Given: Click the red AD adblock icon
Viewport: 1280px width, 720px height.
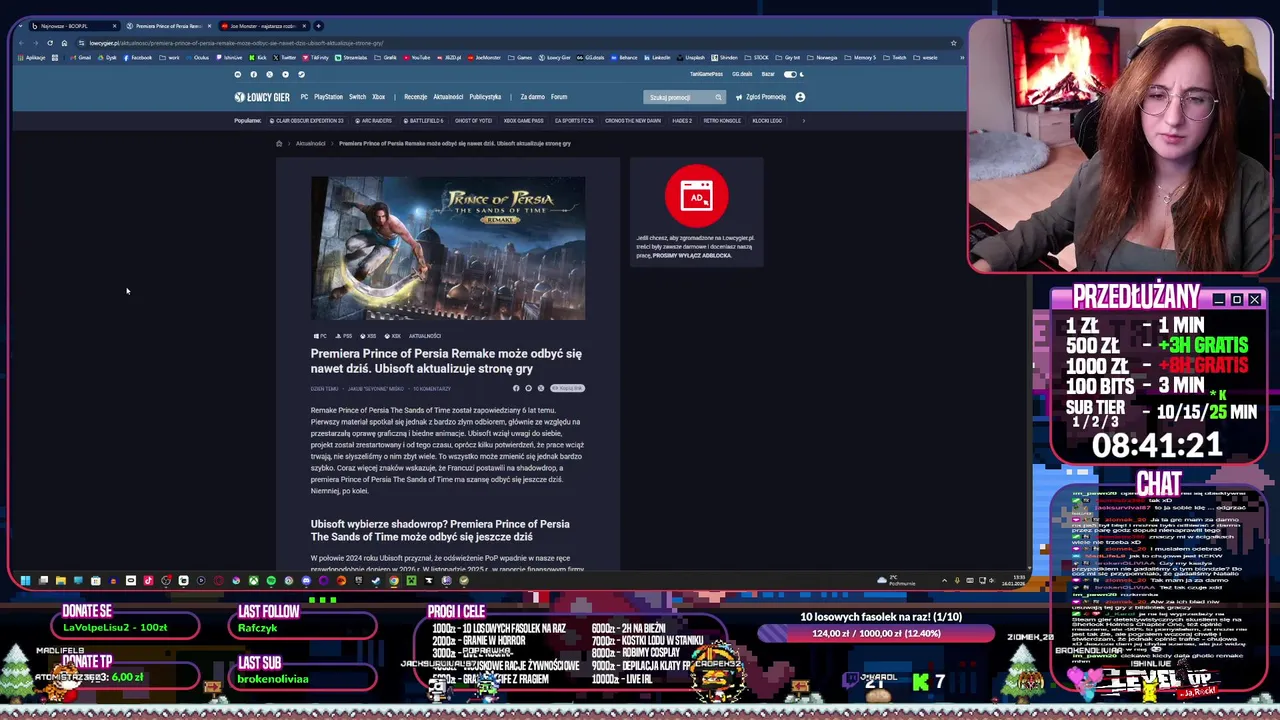Looking at the screenshot, I should [697, 196].
